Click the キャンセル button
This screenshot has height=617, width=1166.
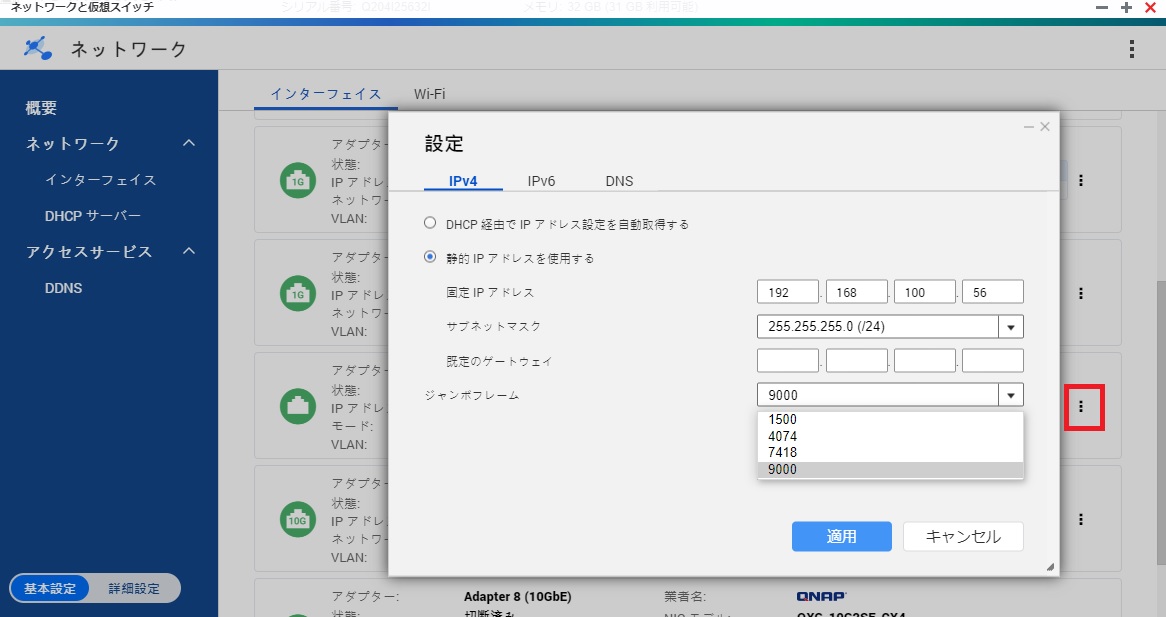coord(963,536)
